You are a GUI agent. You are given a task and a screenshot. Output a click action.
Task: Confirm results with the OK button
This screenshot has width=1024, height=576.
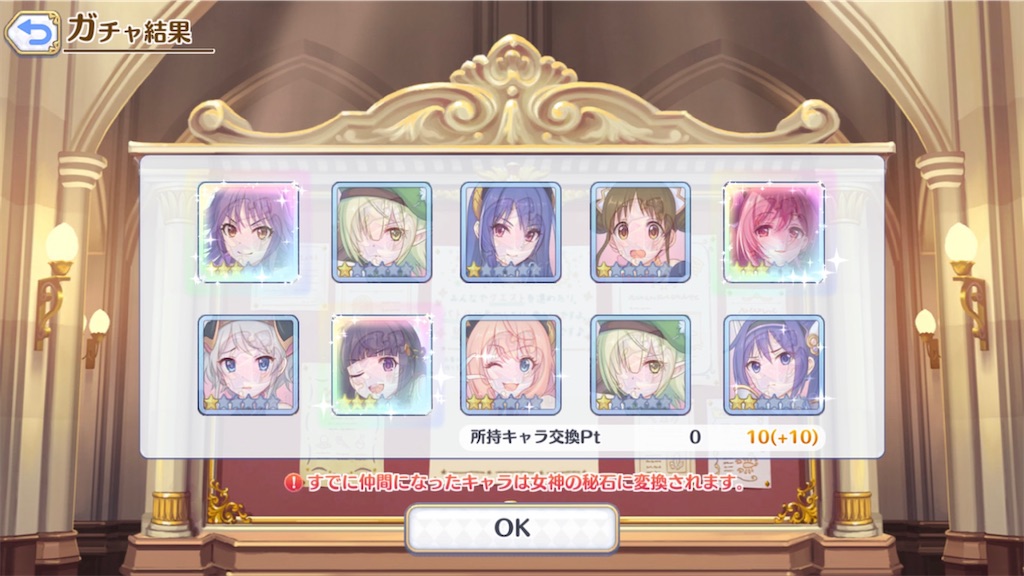511,528
